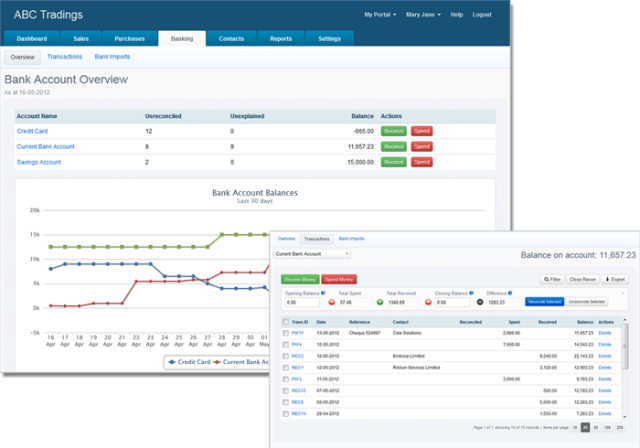The image size is (640, 448).
Task: Click the Difference help icon
Action: pos(510,293)
